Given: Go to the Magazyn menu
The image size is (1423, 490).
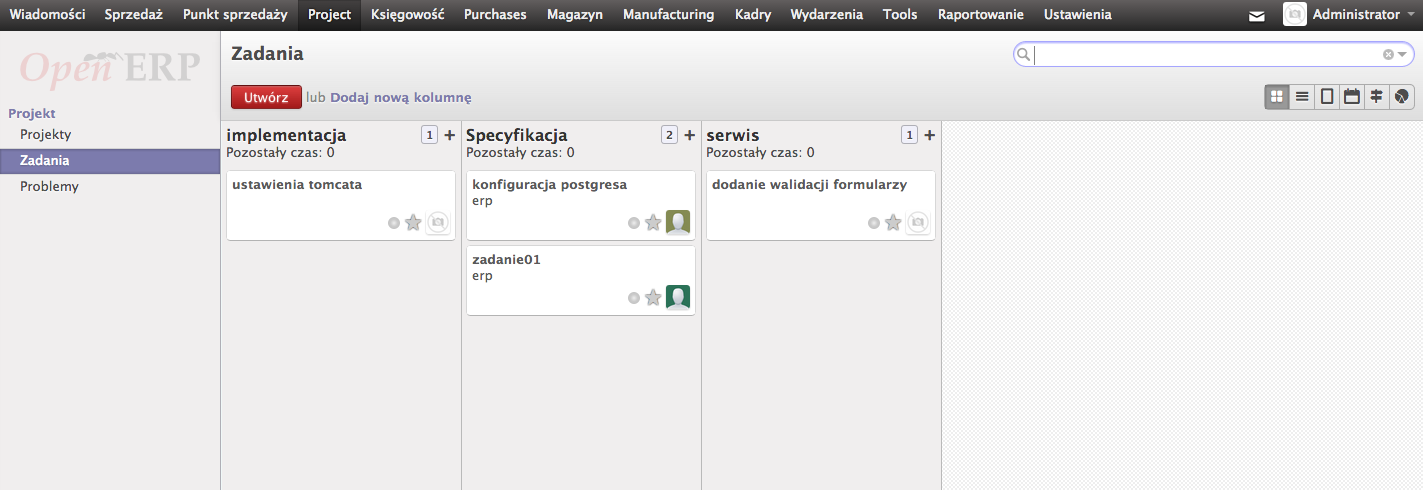Looking at the screenshot, I should tap(574, 15).
